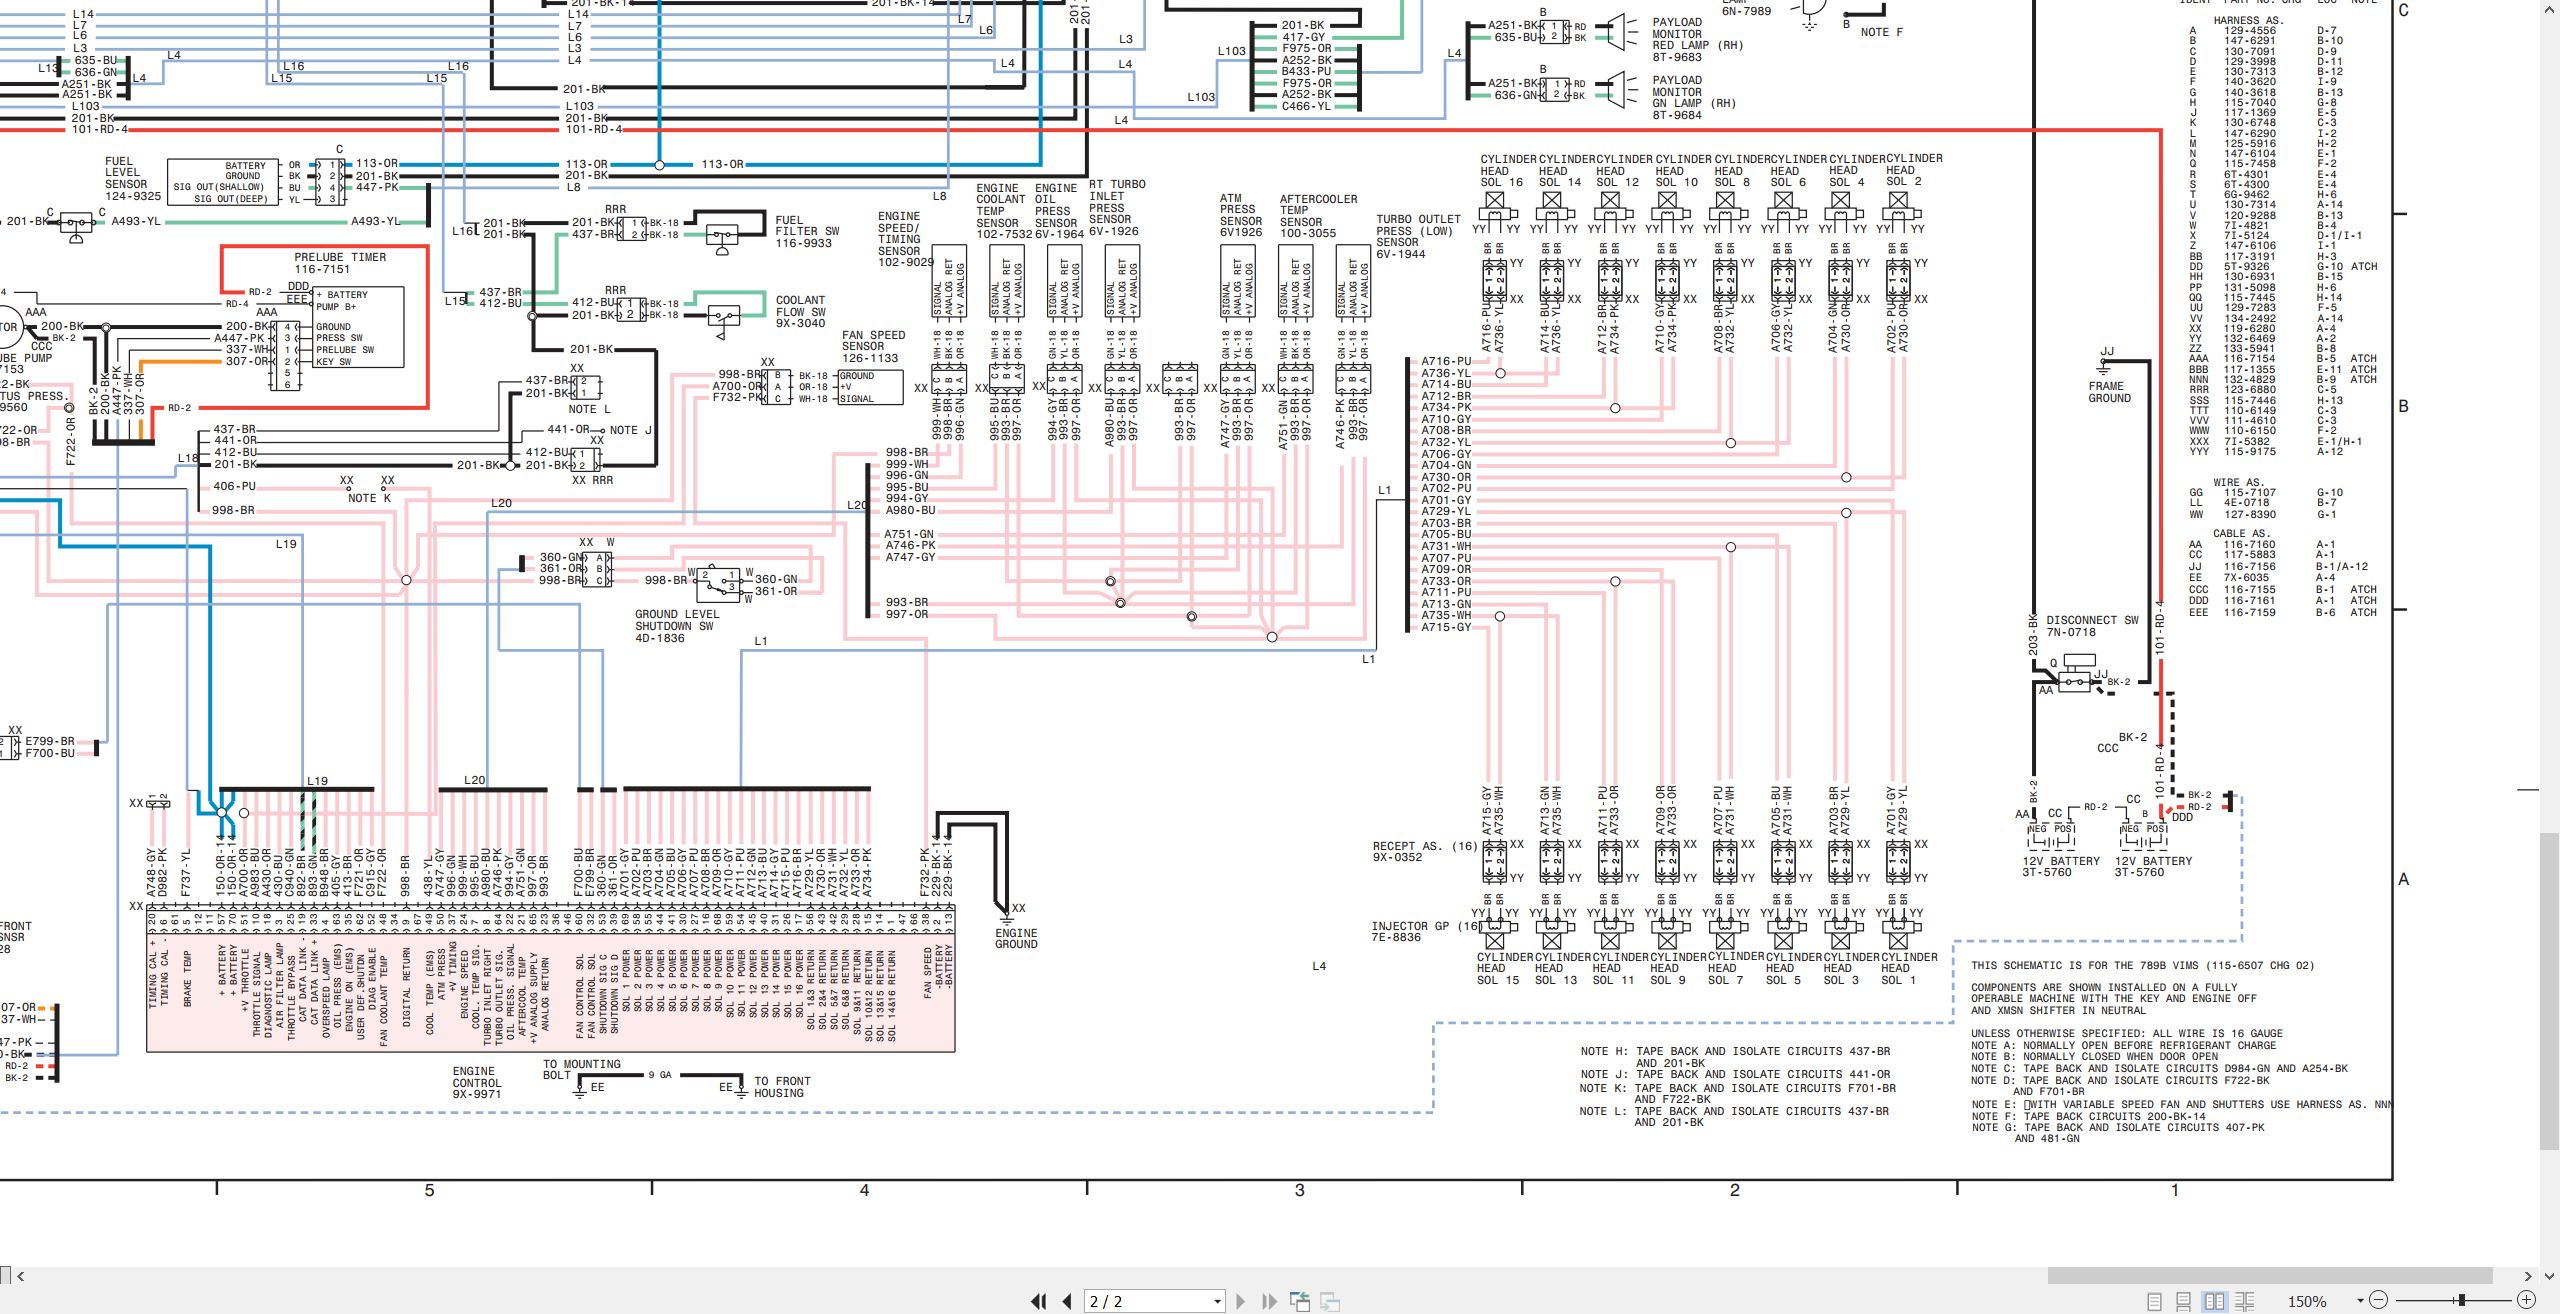
Task: Jump to the first page
Action: click(1039, 1301)
